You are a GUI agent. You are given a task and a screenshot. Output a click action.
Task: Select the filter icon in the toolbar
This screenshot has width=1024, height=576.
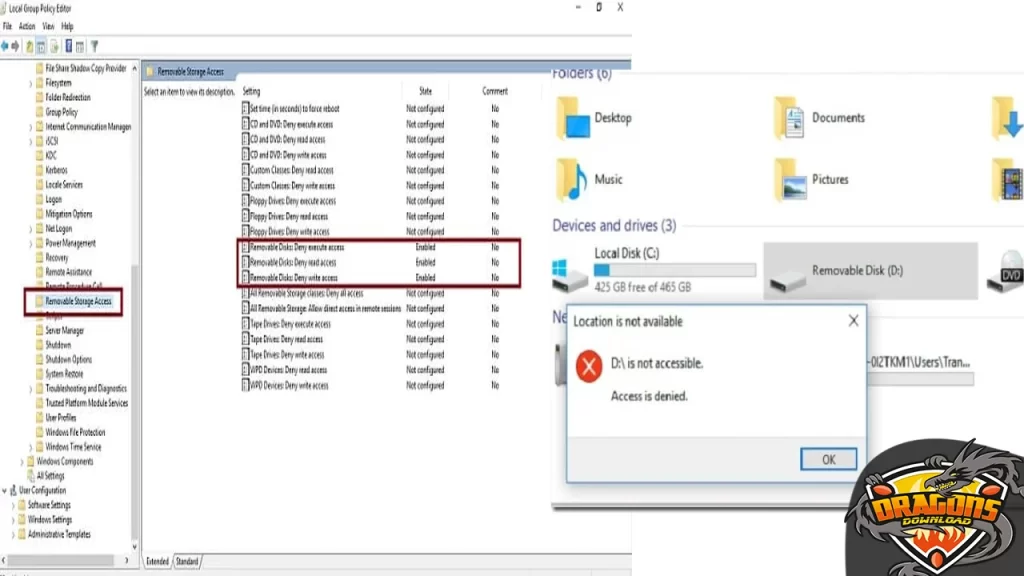point(95,45)
